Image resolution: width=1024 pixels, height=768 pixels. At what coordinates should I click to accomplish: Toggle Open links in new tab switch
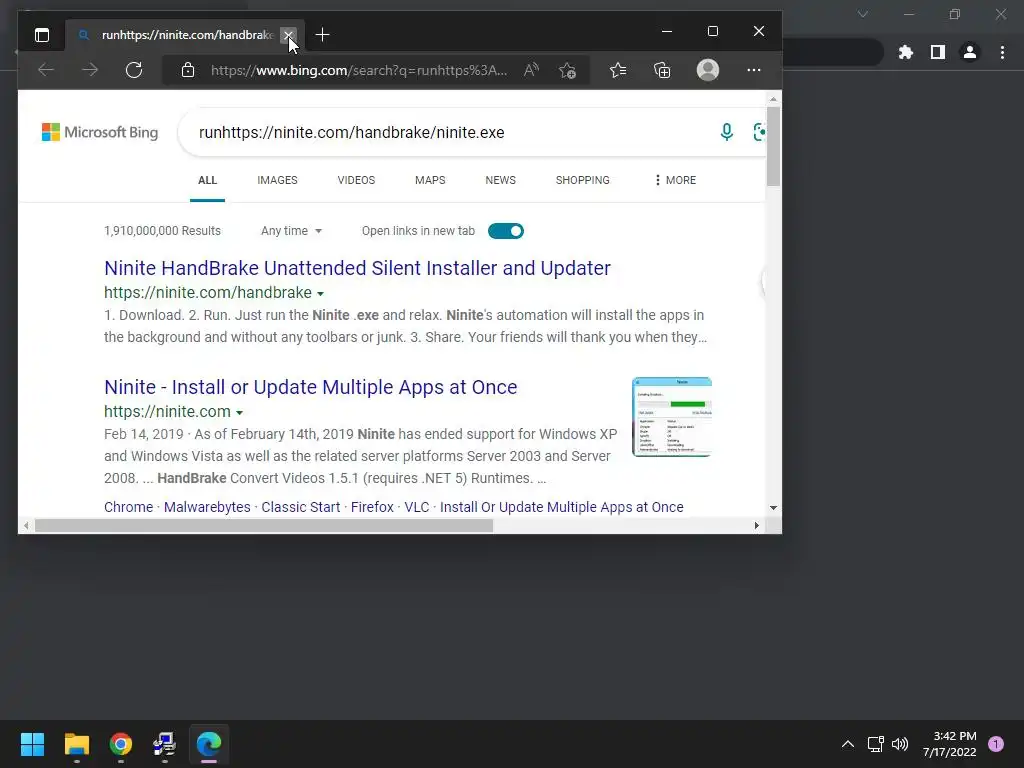pos(505,231)
